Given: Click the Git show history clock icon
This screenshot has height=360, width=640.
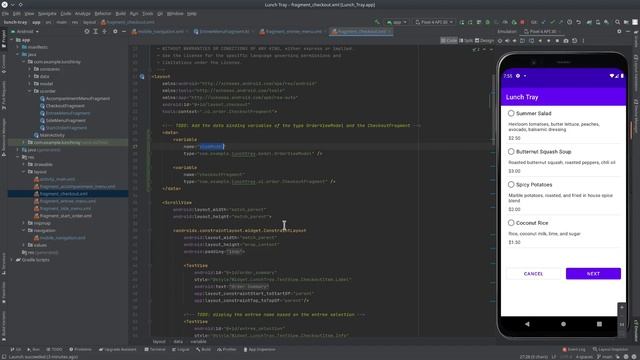Looking at the screenshot, I should [569, 22].
